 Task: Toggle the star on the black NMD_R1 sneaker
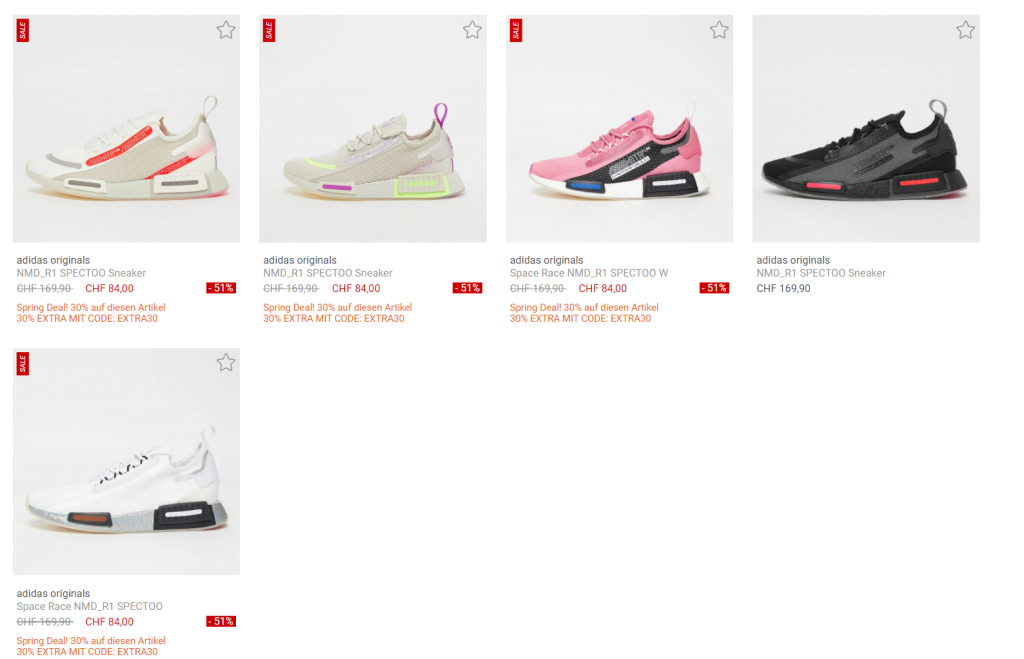click(965, 30)
